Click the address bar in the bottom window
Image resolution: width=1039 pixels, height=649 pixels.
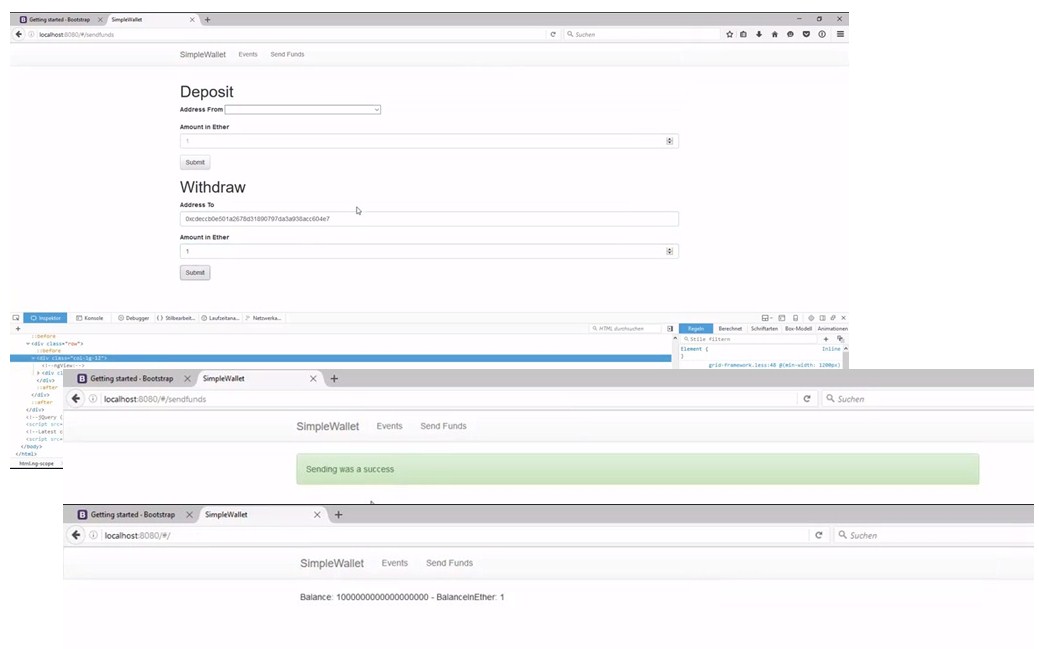(x=456, y=535)
